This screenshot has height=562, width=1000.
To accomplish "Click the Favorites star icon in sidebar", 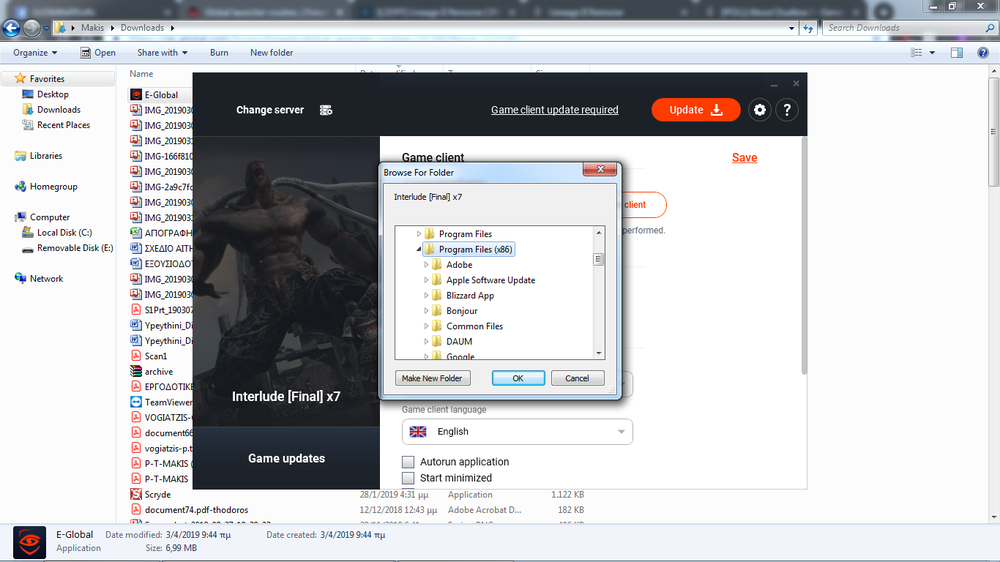I will pyautogui.click(x=20, y=79).
